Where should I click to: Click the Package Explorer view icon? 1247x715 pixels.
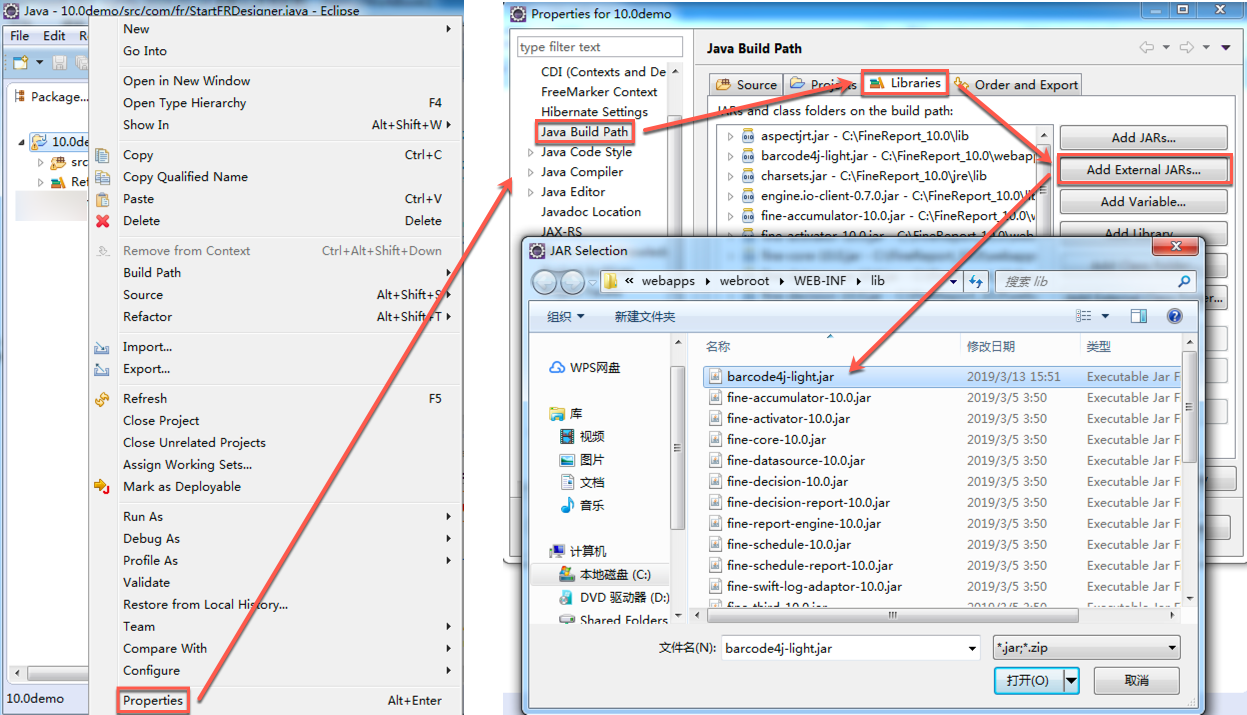(x=21, y=97)
